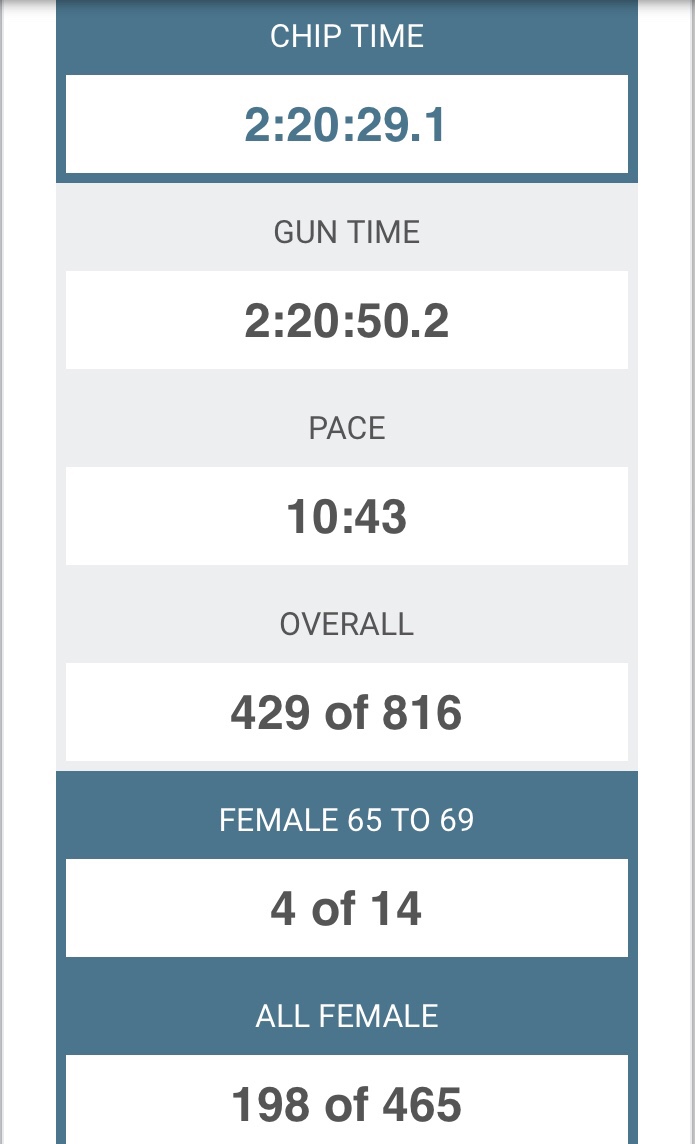The image size is (695, 1144).
Task: Select the 4 of 14 age group result
Action: click(346, 910)
